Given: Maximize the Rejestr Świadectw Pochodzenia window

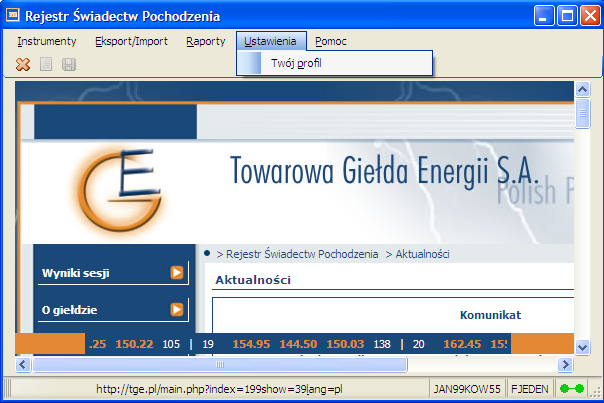Looking at the screenshot, I should coord(567,16).
